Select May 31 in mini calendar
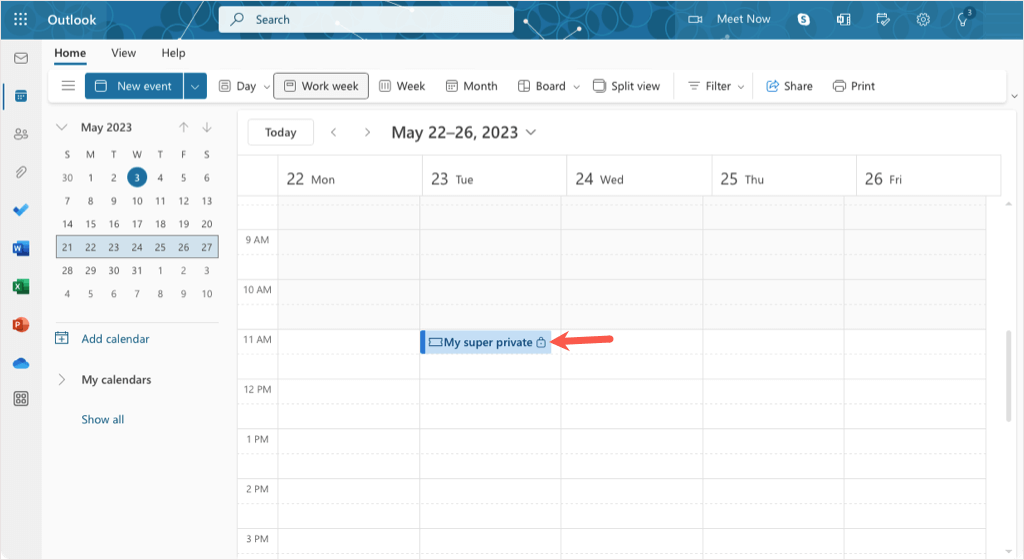 (x=136, y=270)
